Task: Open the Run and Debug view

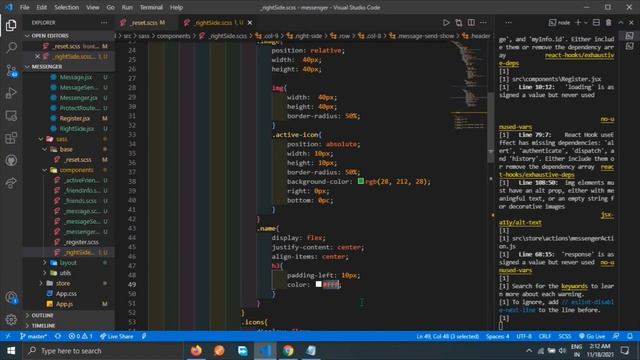Action: coord(11,93)
